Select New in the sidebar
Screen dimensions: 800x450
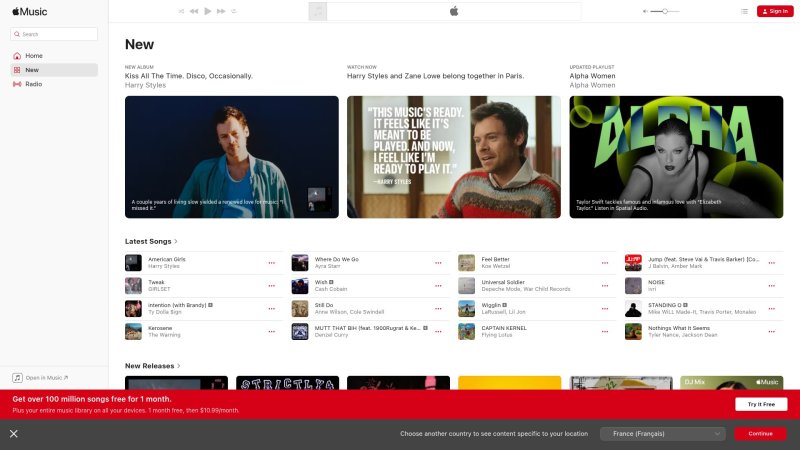54,70
